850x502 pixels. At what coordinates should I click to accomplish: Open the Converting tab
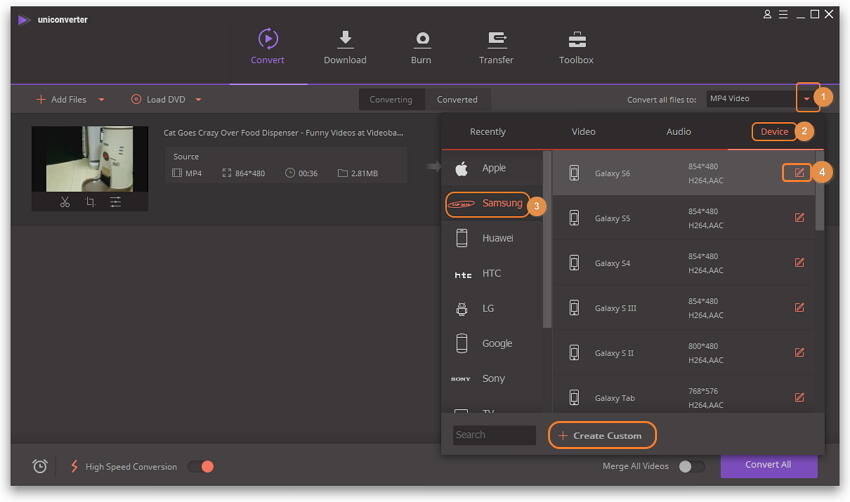pos(391,100)
